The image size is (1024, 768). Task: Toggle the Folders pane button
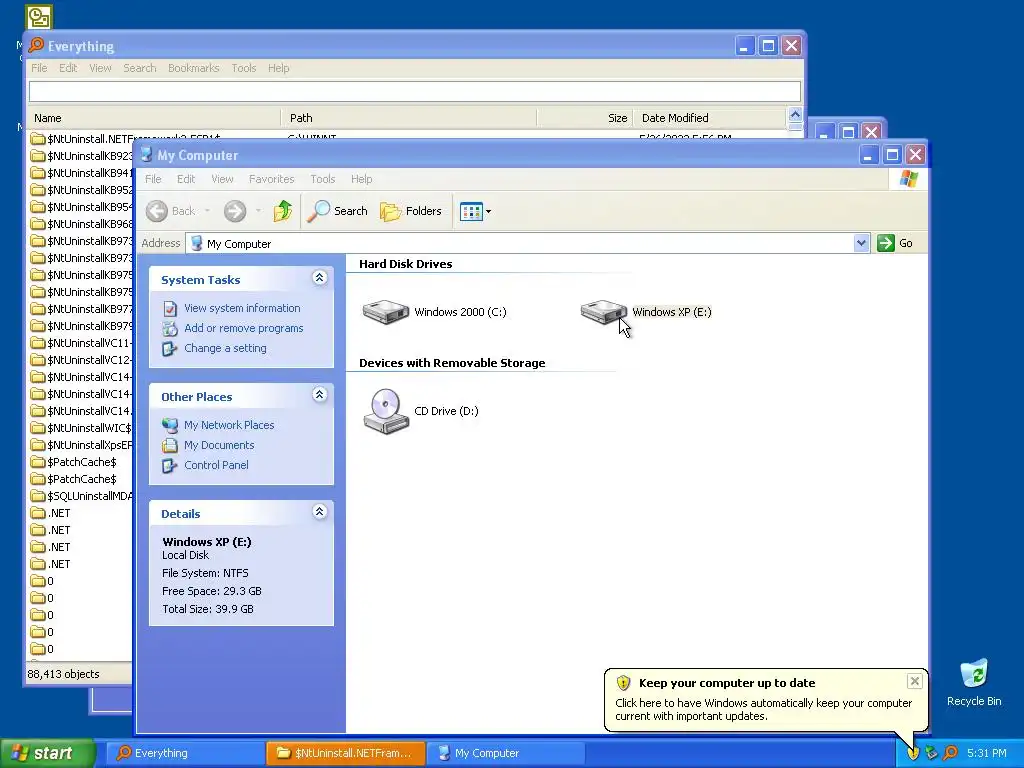click(x=411, y=211)
